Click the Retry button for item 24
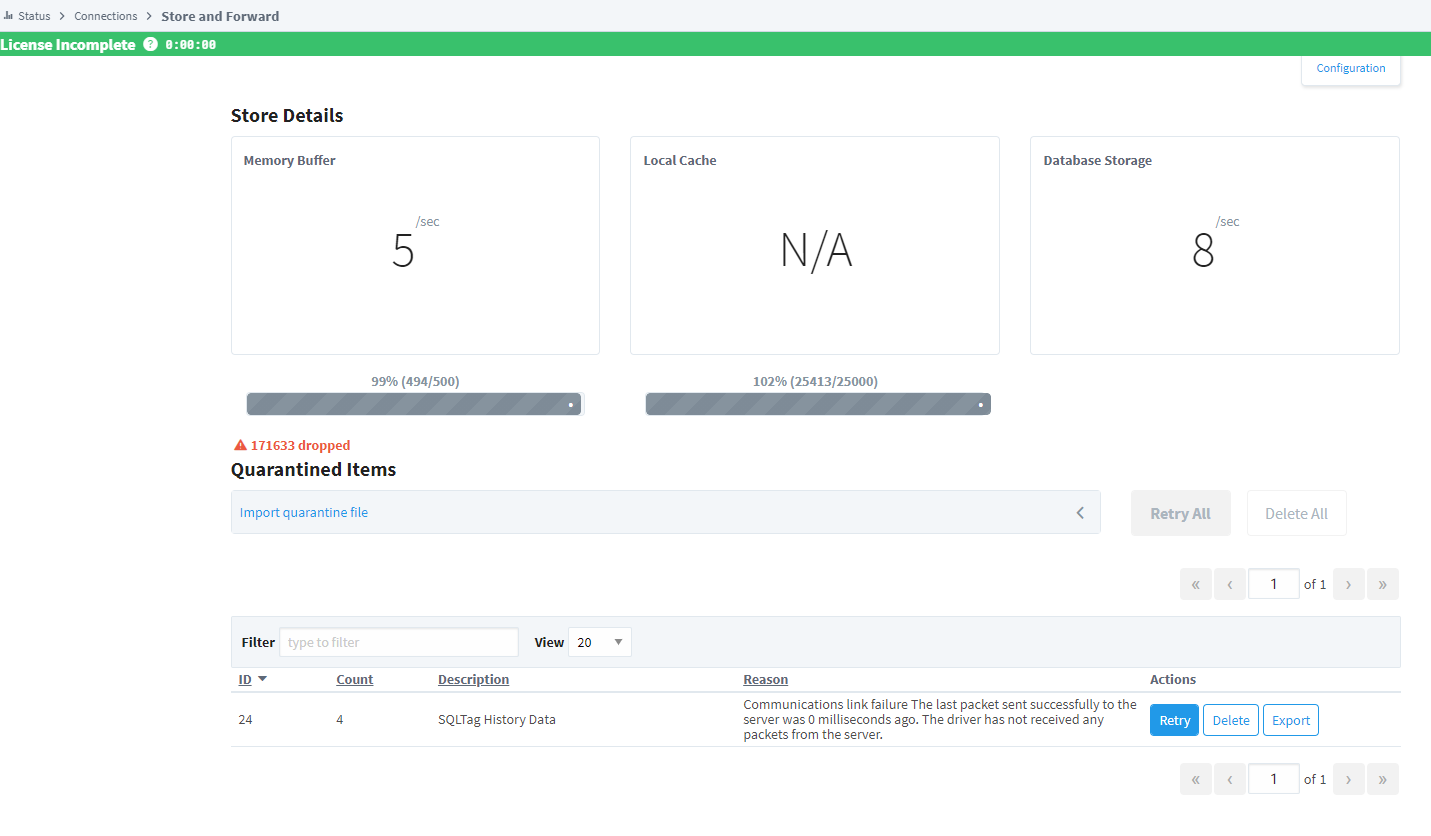The width and height of the screenshot is (1431, 836). coord(1174,720)
